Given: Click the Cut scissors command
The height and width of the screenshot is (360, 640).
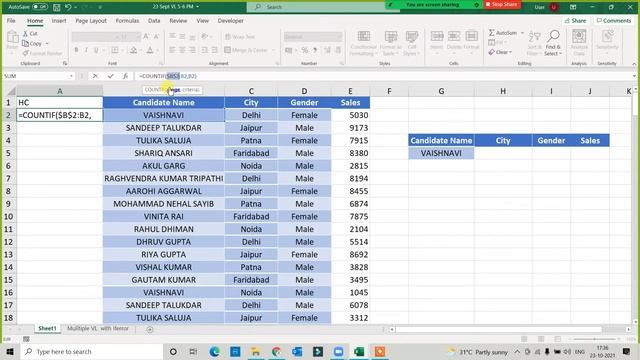Looking at the screenshot, I should coord(30,33).
